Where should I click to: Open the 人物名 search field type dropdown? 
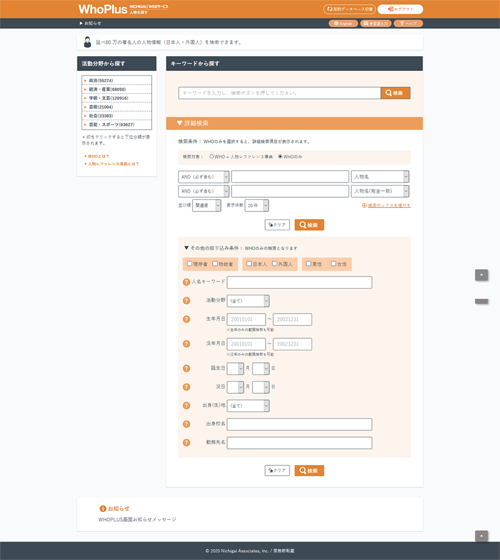coord(380,177)
